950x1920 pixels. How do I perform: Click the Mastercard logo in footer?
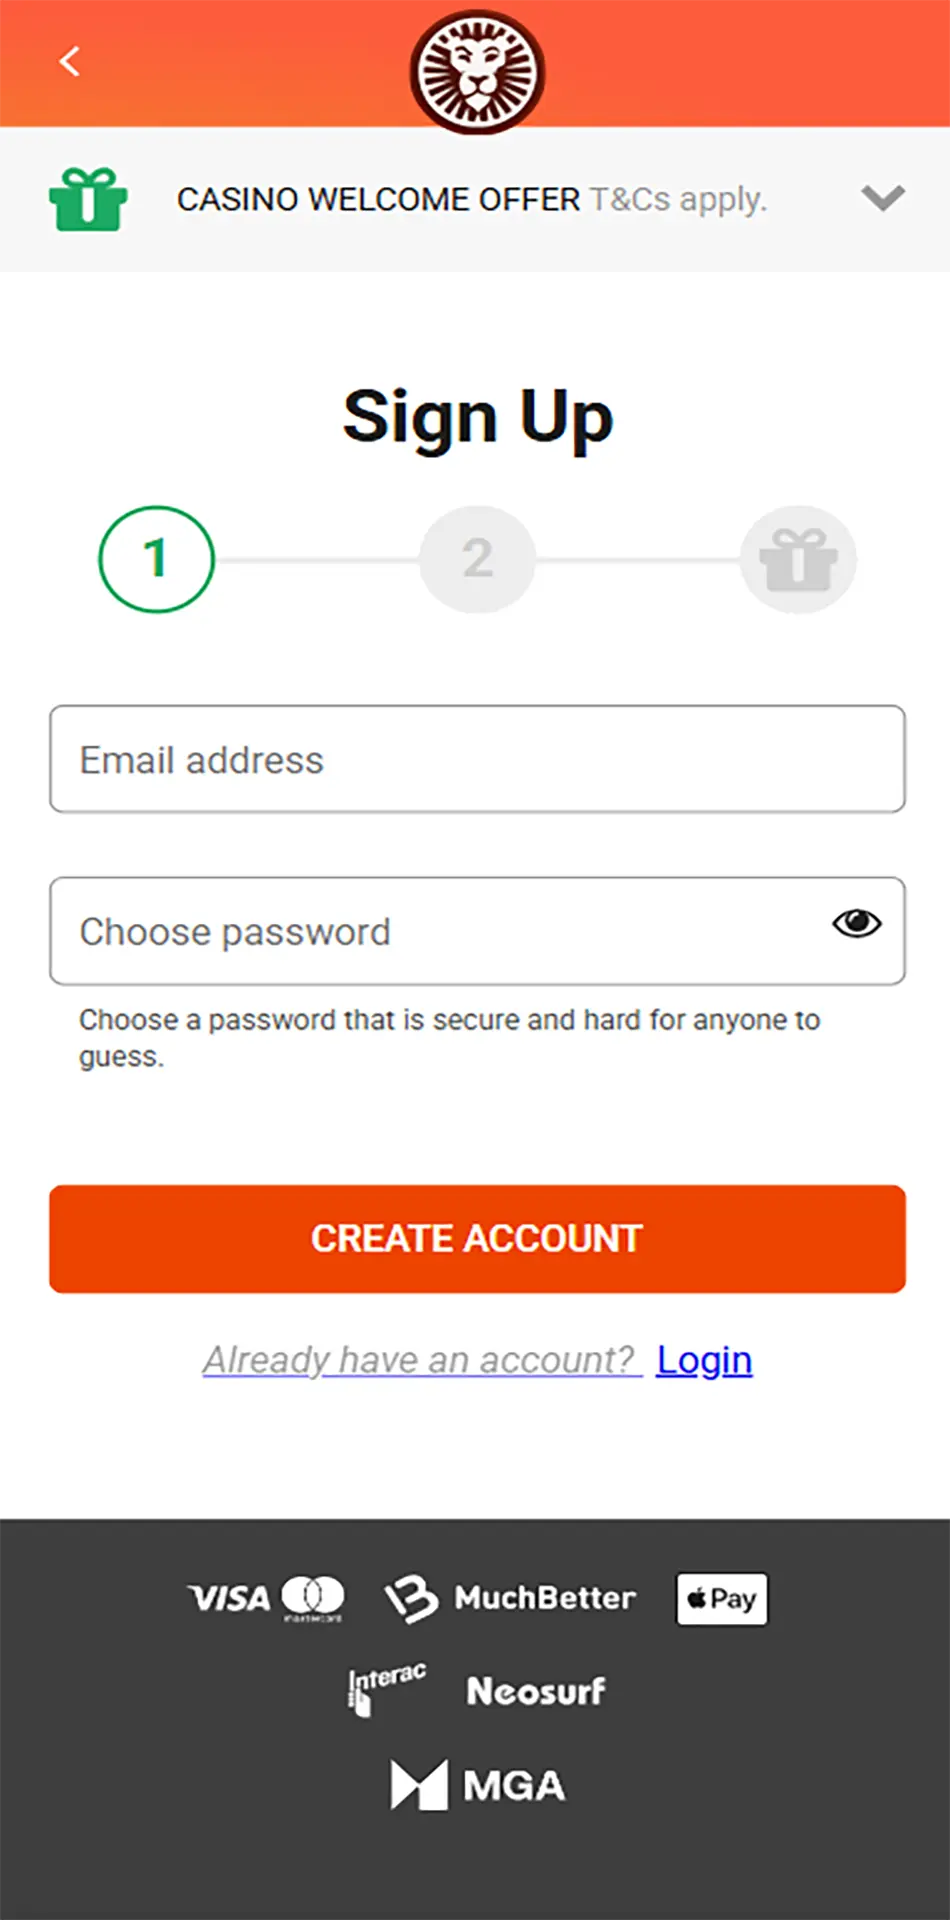click(313, 1597)
